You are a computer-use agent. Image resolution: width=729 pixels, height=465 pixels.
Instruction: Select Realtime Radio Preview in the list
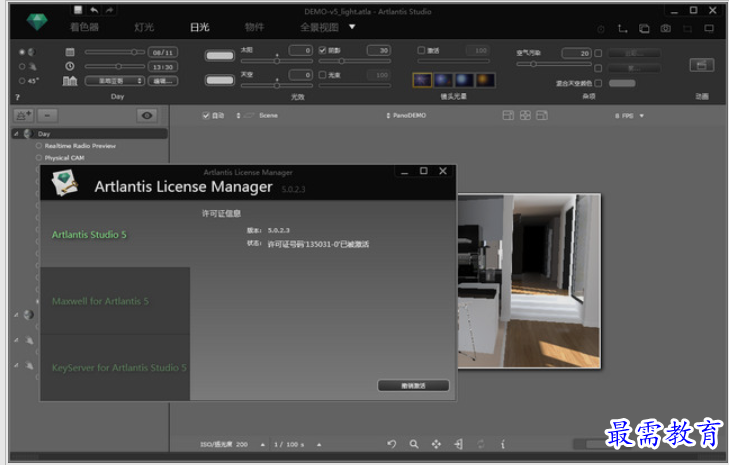(x=80, y=146)
